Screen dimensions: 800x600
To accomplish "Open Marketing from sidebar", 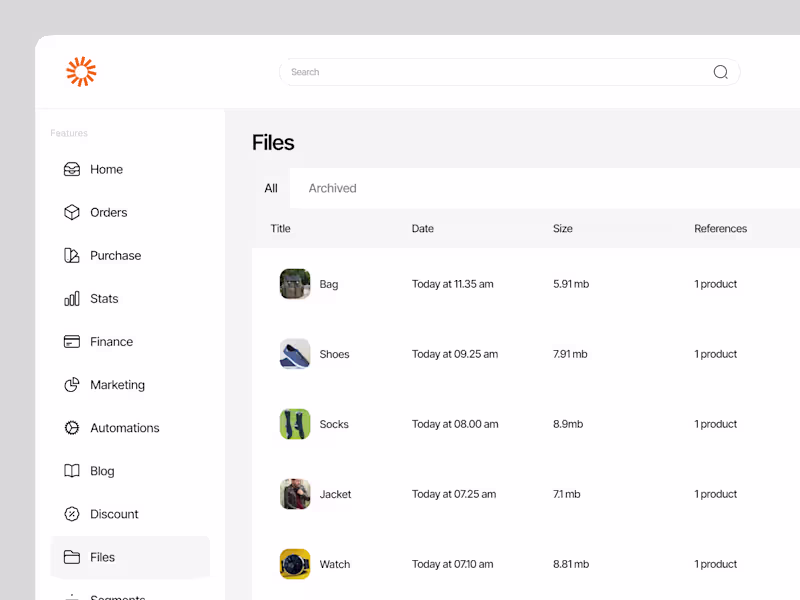I will point(117,385).
